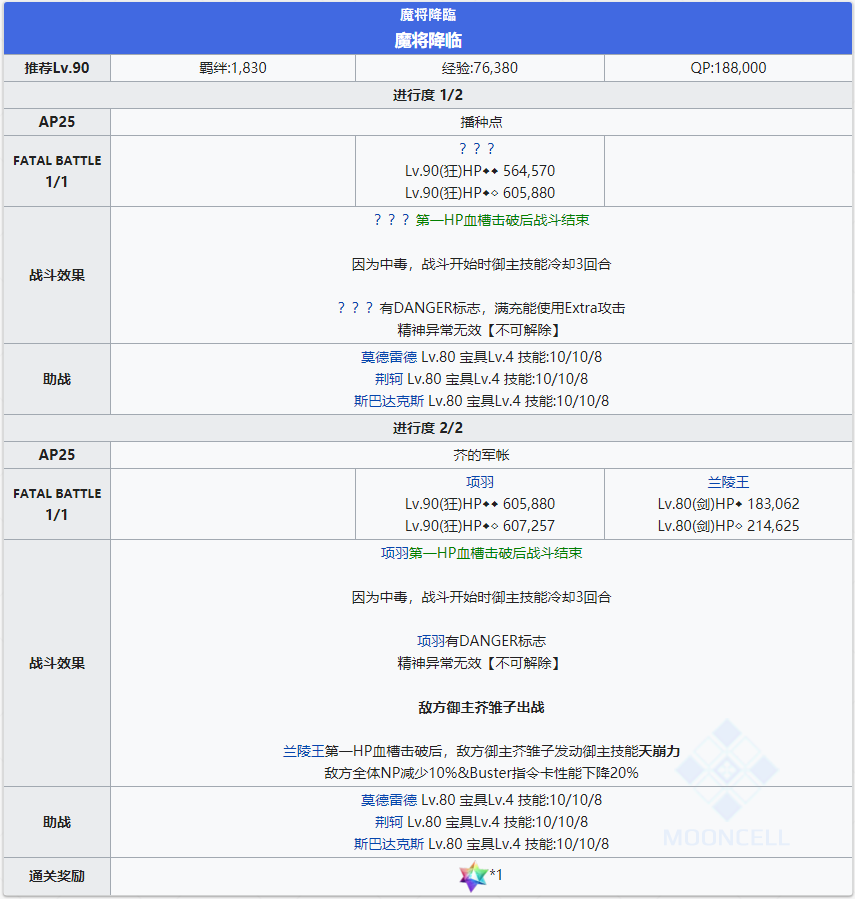Select the 通关奖励 label cell
This screenshot has height=899, width=855.
click(x=57, y=877)
